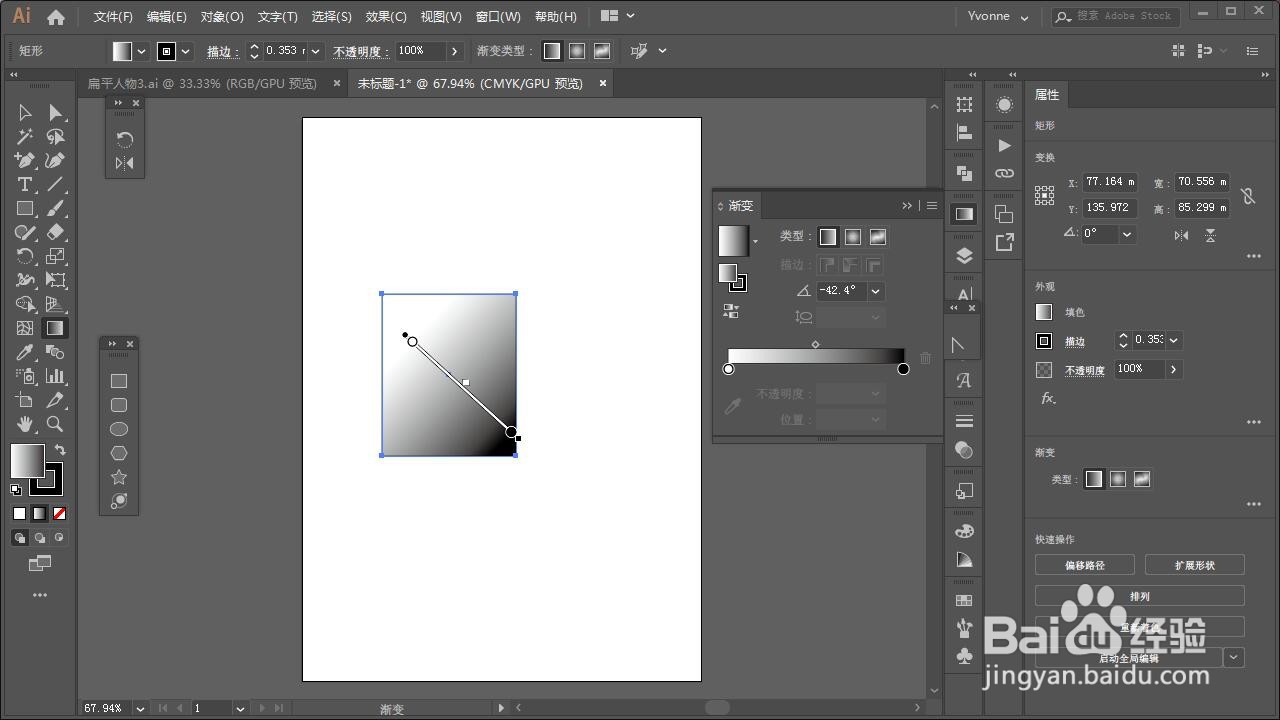
Task: Choose Radial gradient in Properties panel
Action: (x=1118, y=479)
